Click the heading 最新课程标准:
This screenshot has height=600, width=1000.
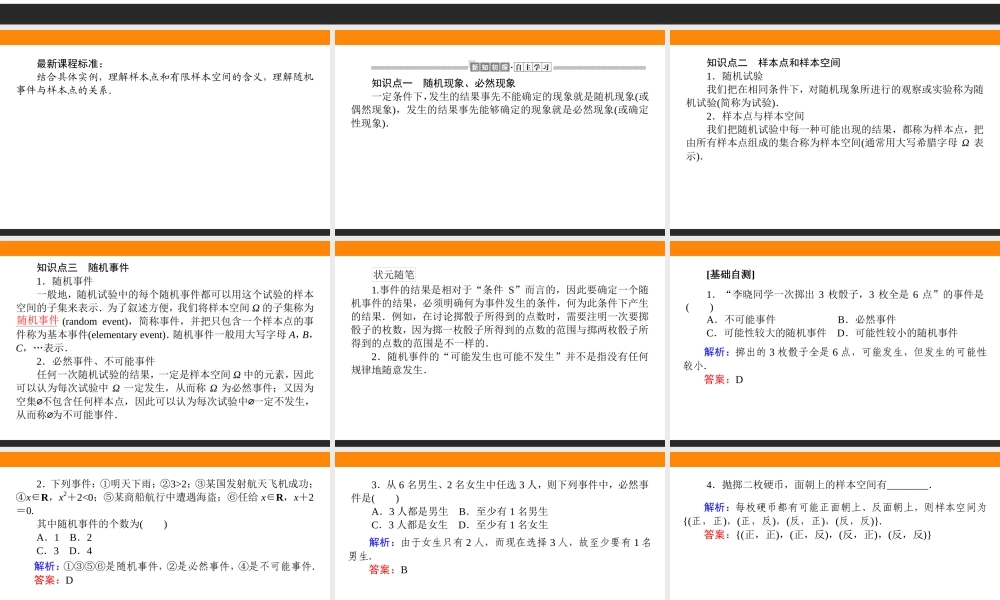pos(70,64)
